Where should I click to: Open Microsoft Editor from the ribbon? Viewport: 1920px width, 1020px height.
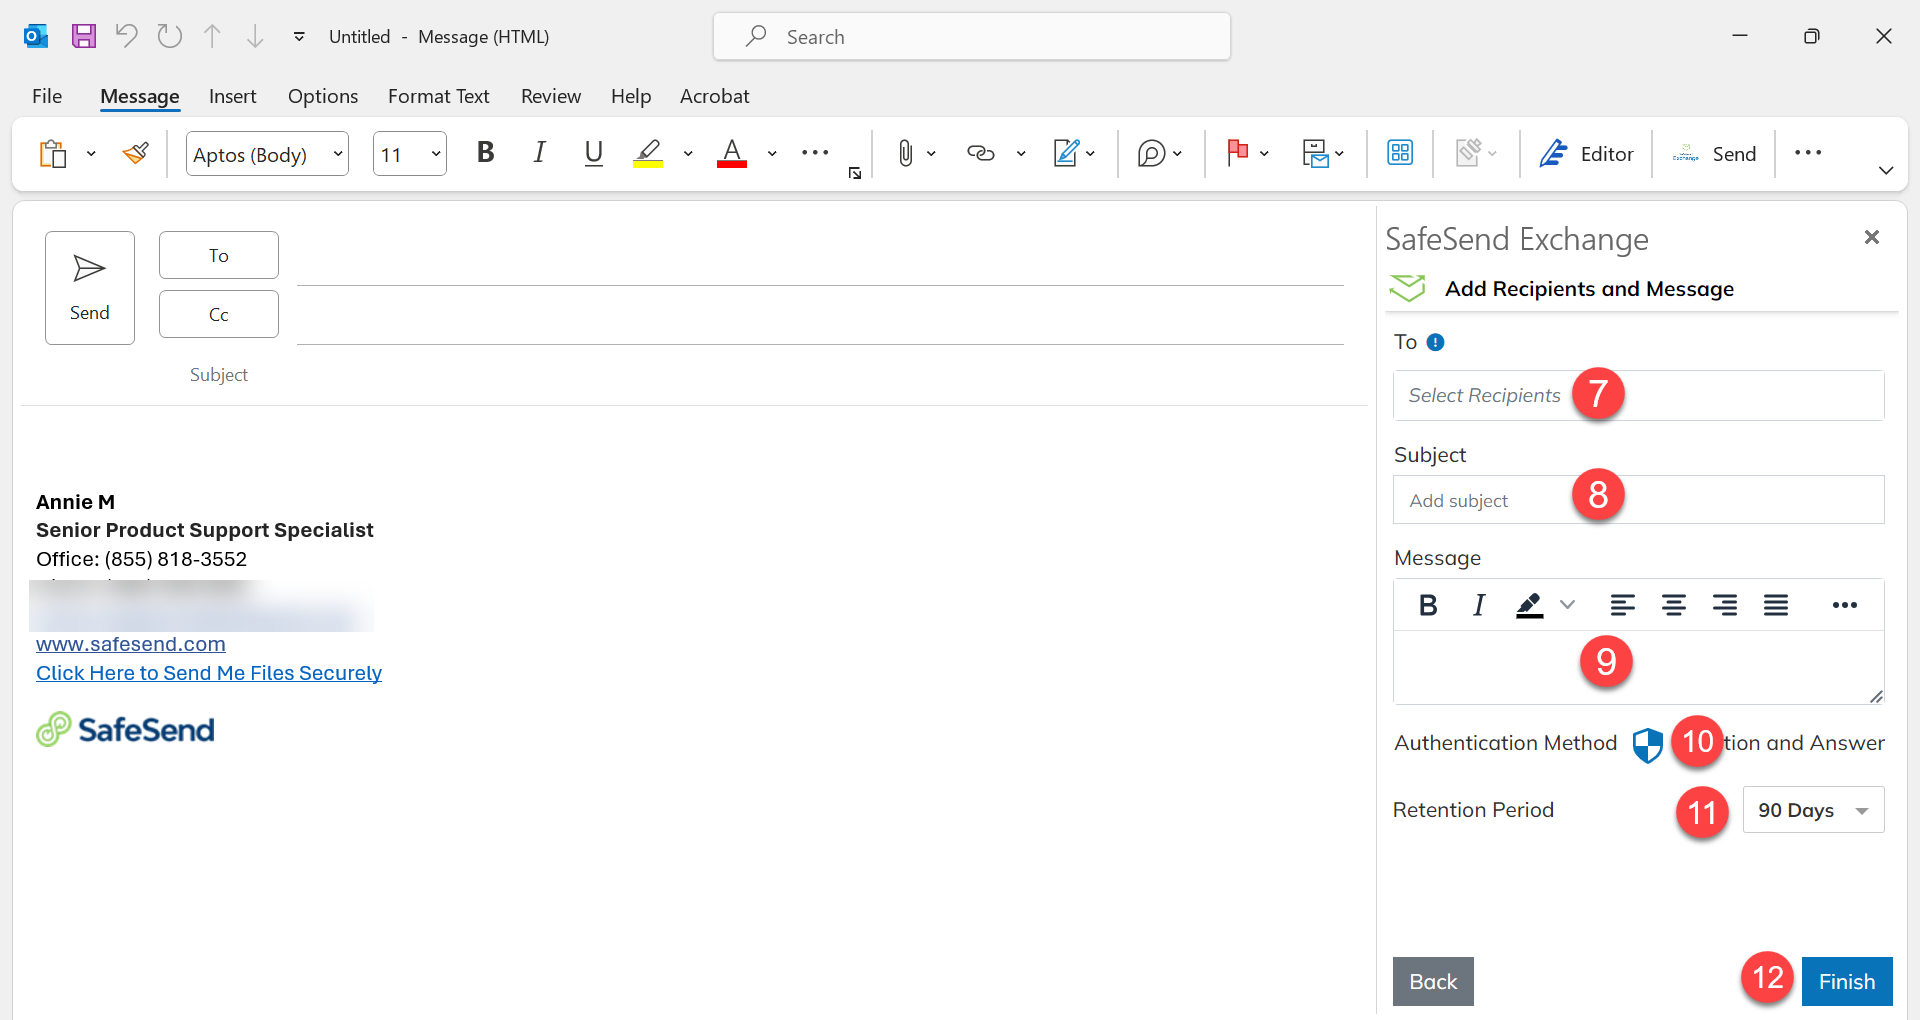1588,153
